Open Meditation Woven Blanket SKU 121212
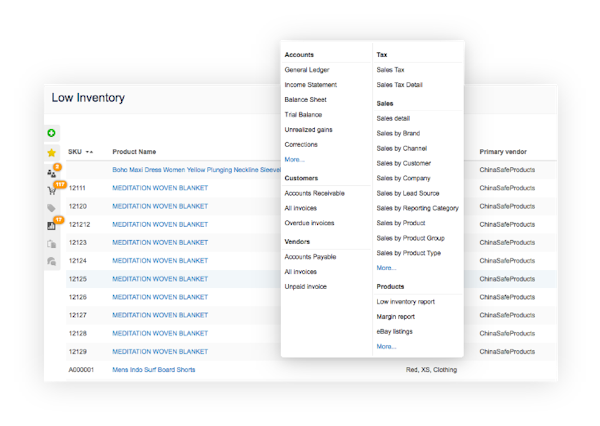The image size is (600, 426). pos(160,224)
